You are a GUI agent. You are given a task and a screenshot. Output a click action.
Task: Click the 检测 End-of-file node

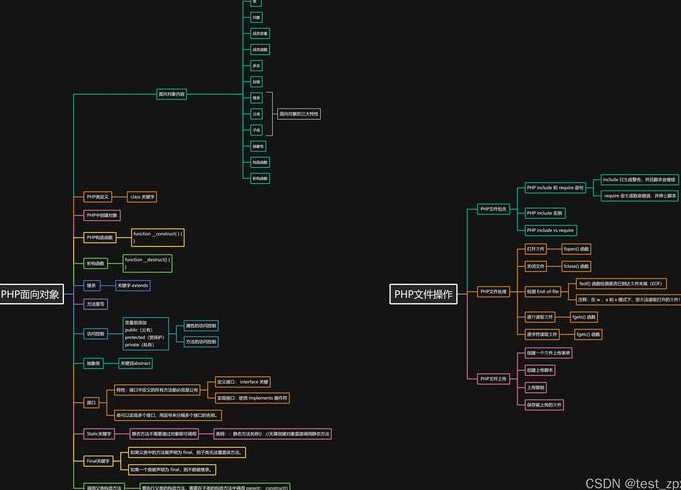click(x=543, y=291)
